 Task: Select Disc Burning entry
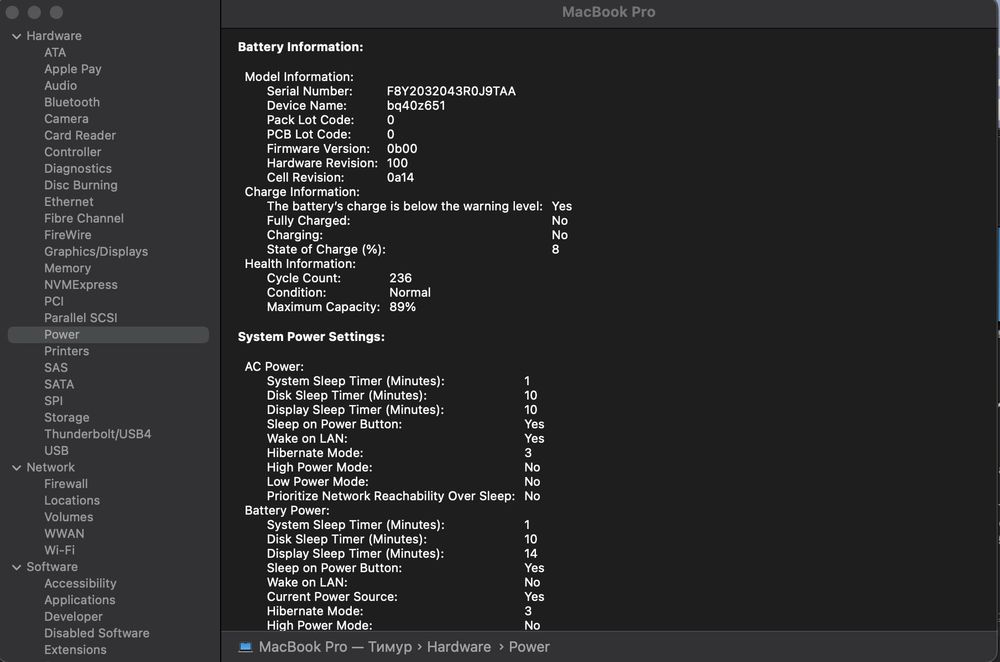tap(81, 185)
